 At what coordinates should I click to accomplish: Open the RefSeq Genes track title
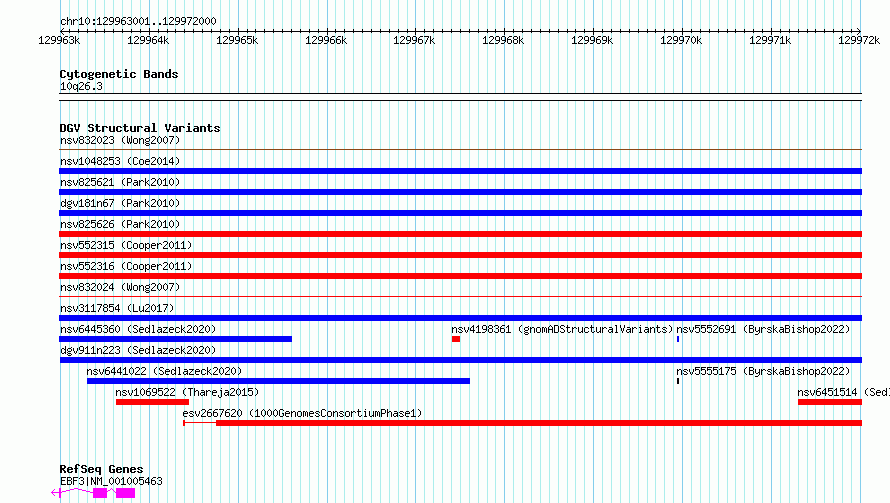(x=101, y=469)
